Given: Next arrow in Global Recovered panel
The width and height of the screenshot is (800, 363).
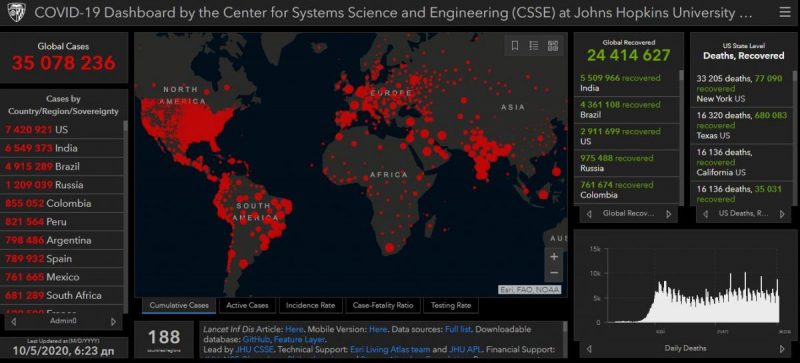Looking at the screenshot, I should 668,214.
